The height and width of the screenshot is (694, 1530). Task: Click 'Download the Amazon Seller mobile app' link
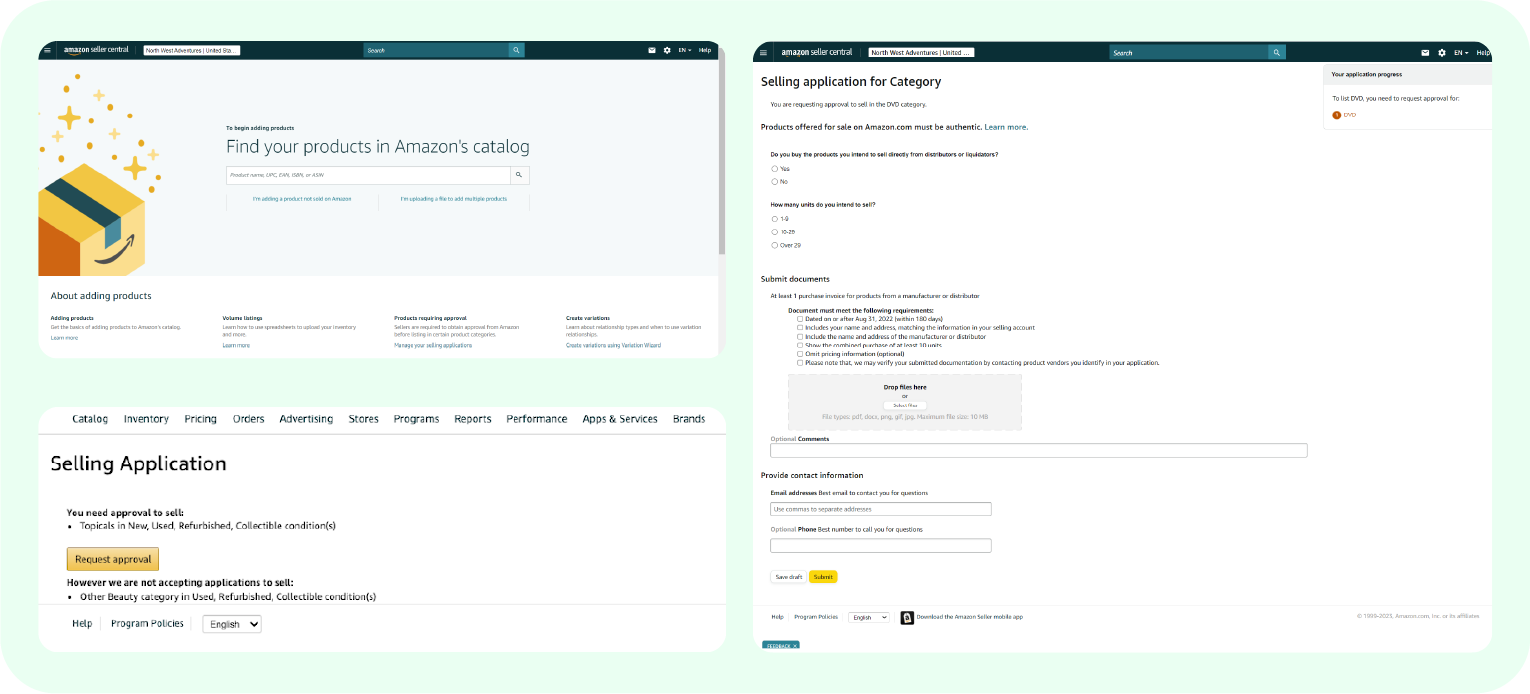click(969, 617)
